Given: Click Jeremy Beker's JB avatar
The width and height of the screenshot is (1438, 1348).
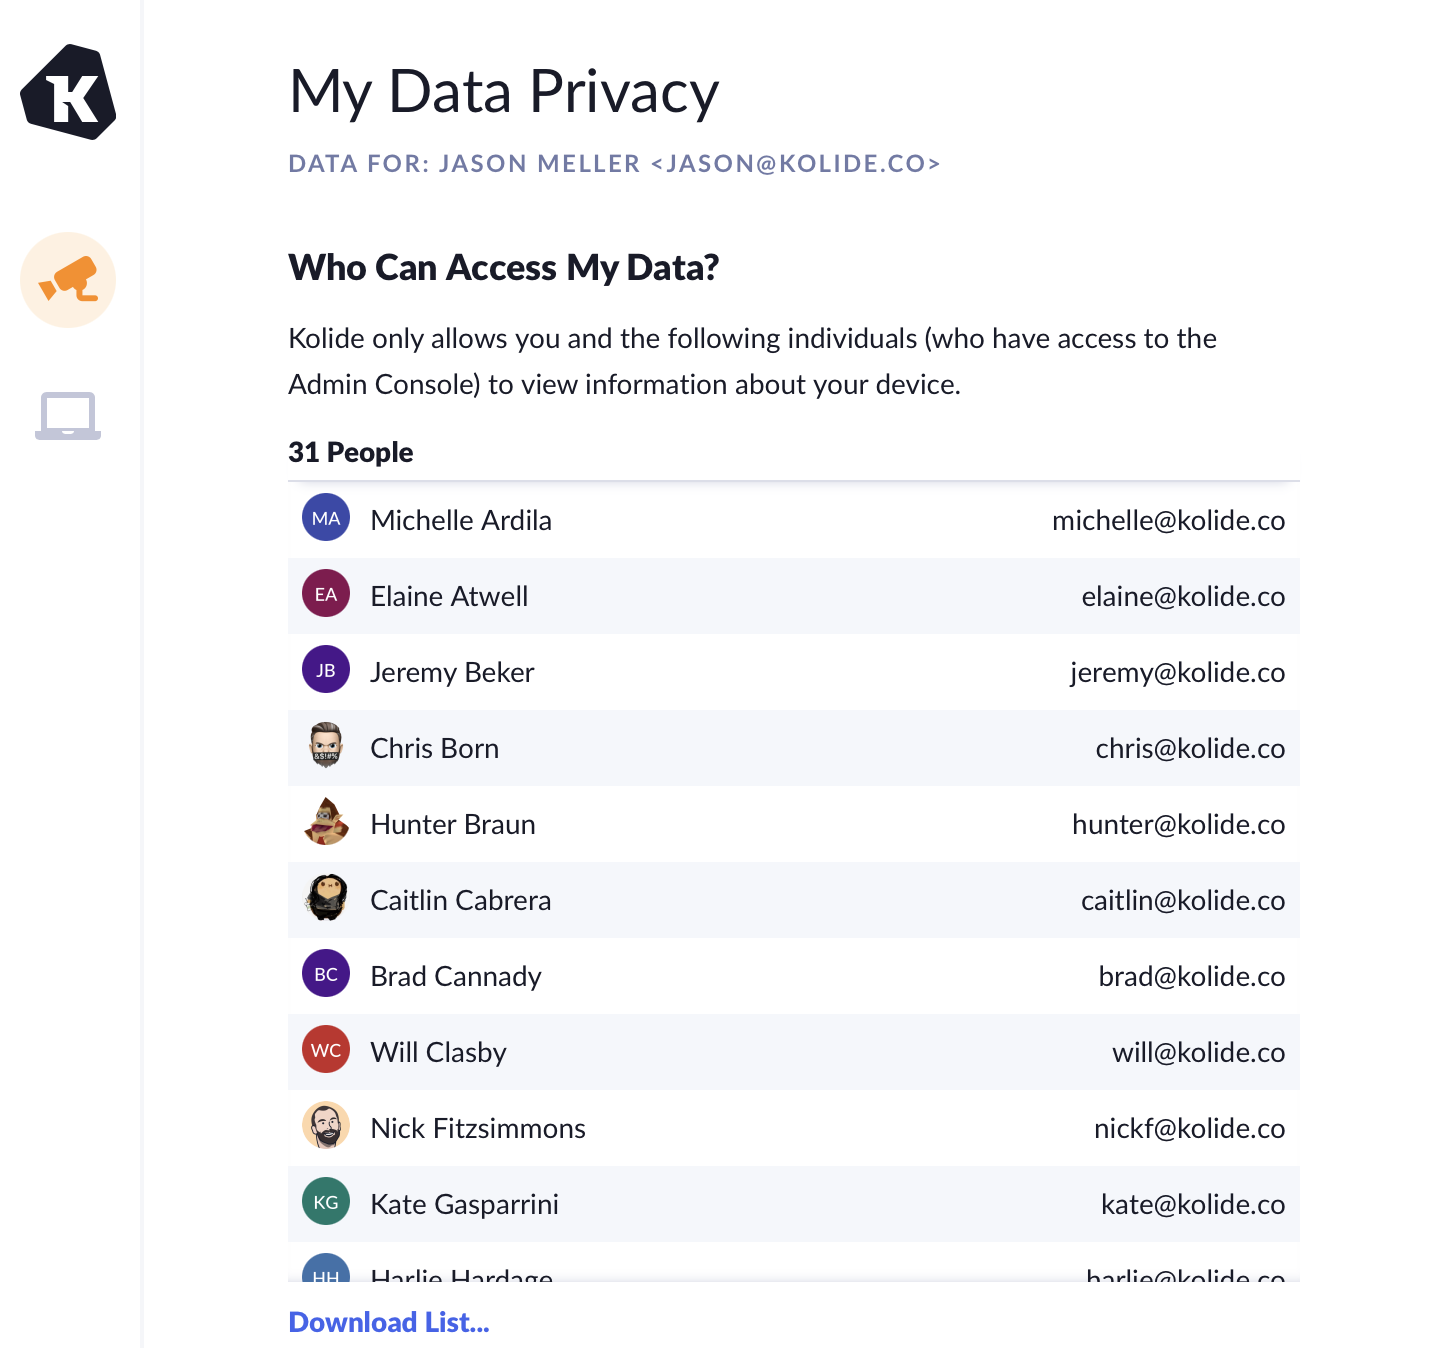Looking at the screenshot, I should point(326,670).
